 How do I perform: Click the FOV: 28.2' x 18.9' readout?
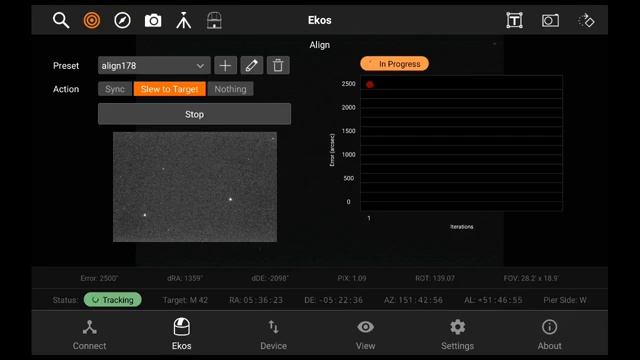point(531,278)
